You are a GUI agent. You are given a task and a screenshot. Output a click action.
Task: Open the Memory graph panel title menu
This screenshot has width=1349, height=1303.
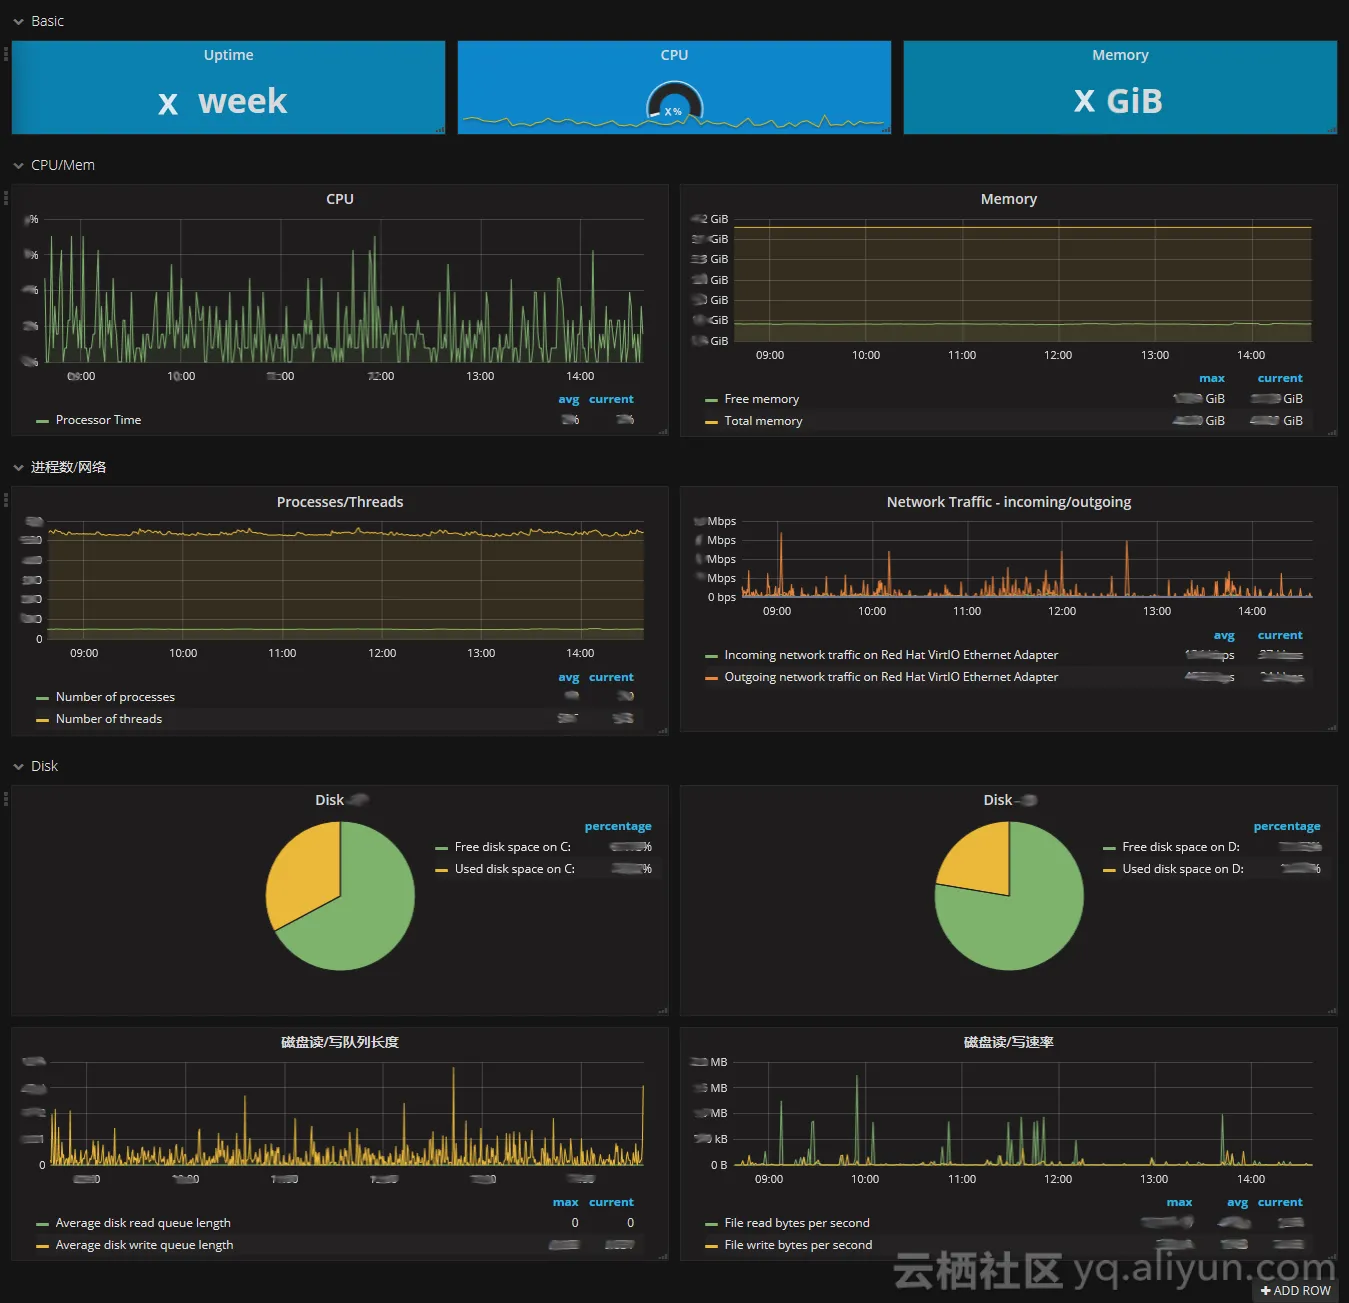point(1008,199)
